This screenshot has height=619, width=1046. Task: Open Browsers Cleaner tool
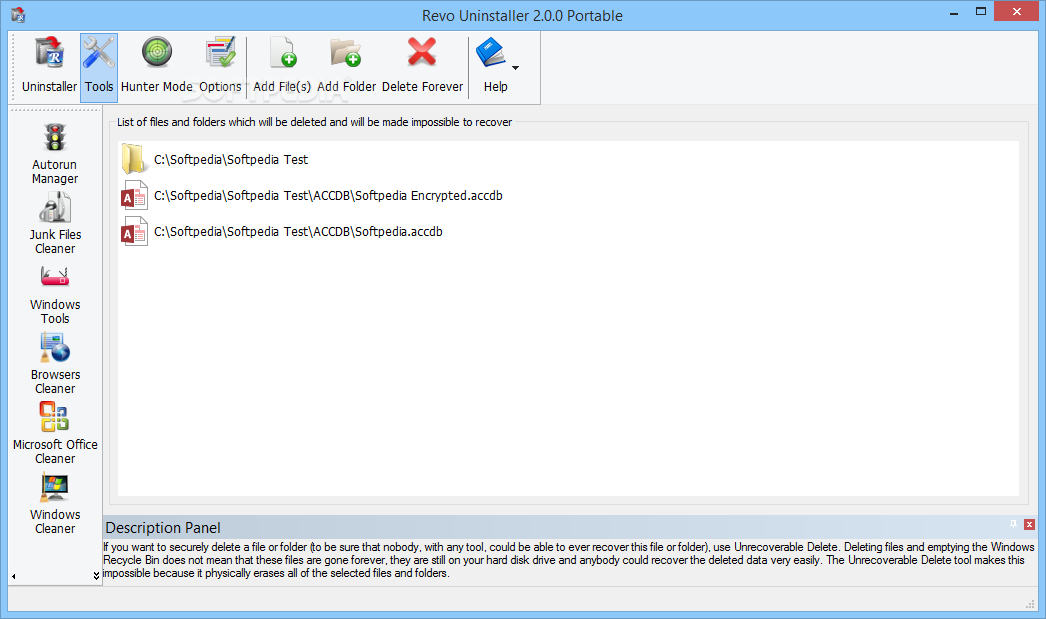[55, 364]
